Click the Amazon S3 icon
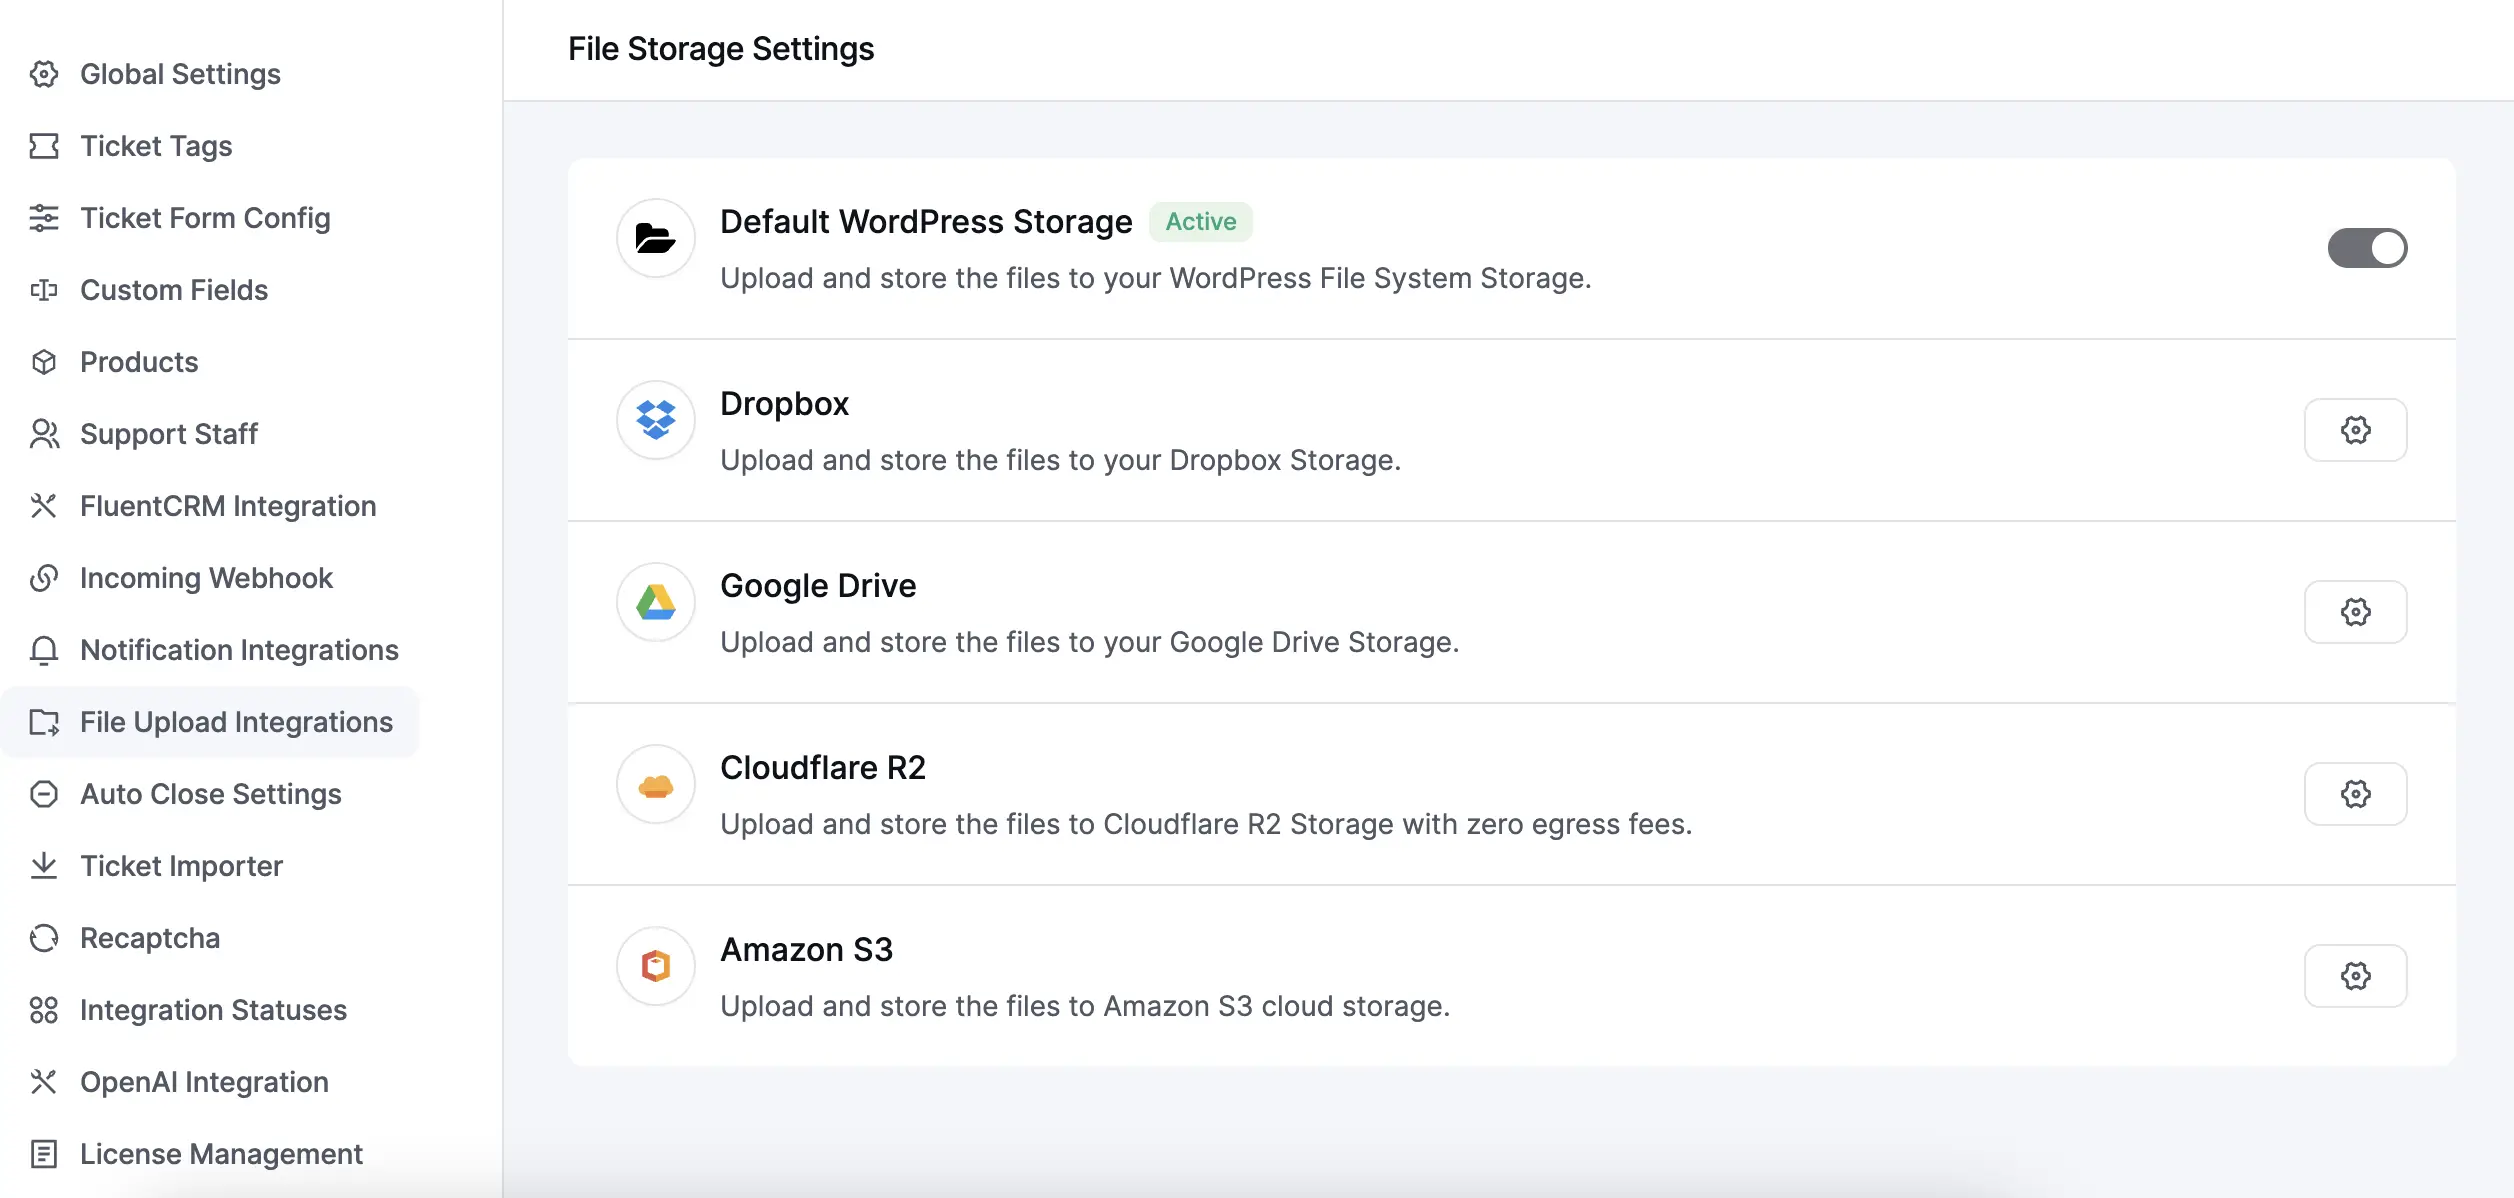The height and width of the screenshot is (1198, 2514). pos(654,965)
